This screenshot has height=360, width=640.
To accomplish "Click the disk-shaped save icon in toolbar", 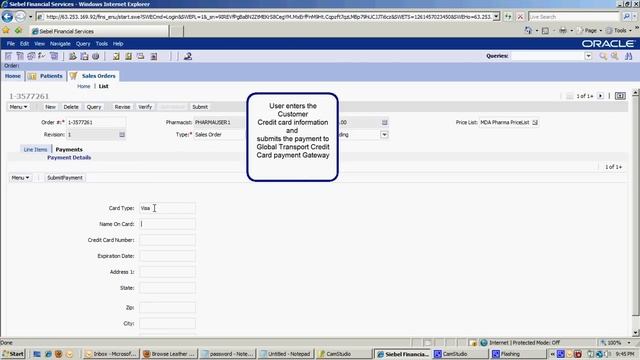I will point(84,56).
